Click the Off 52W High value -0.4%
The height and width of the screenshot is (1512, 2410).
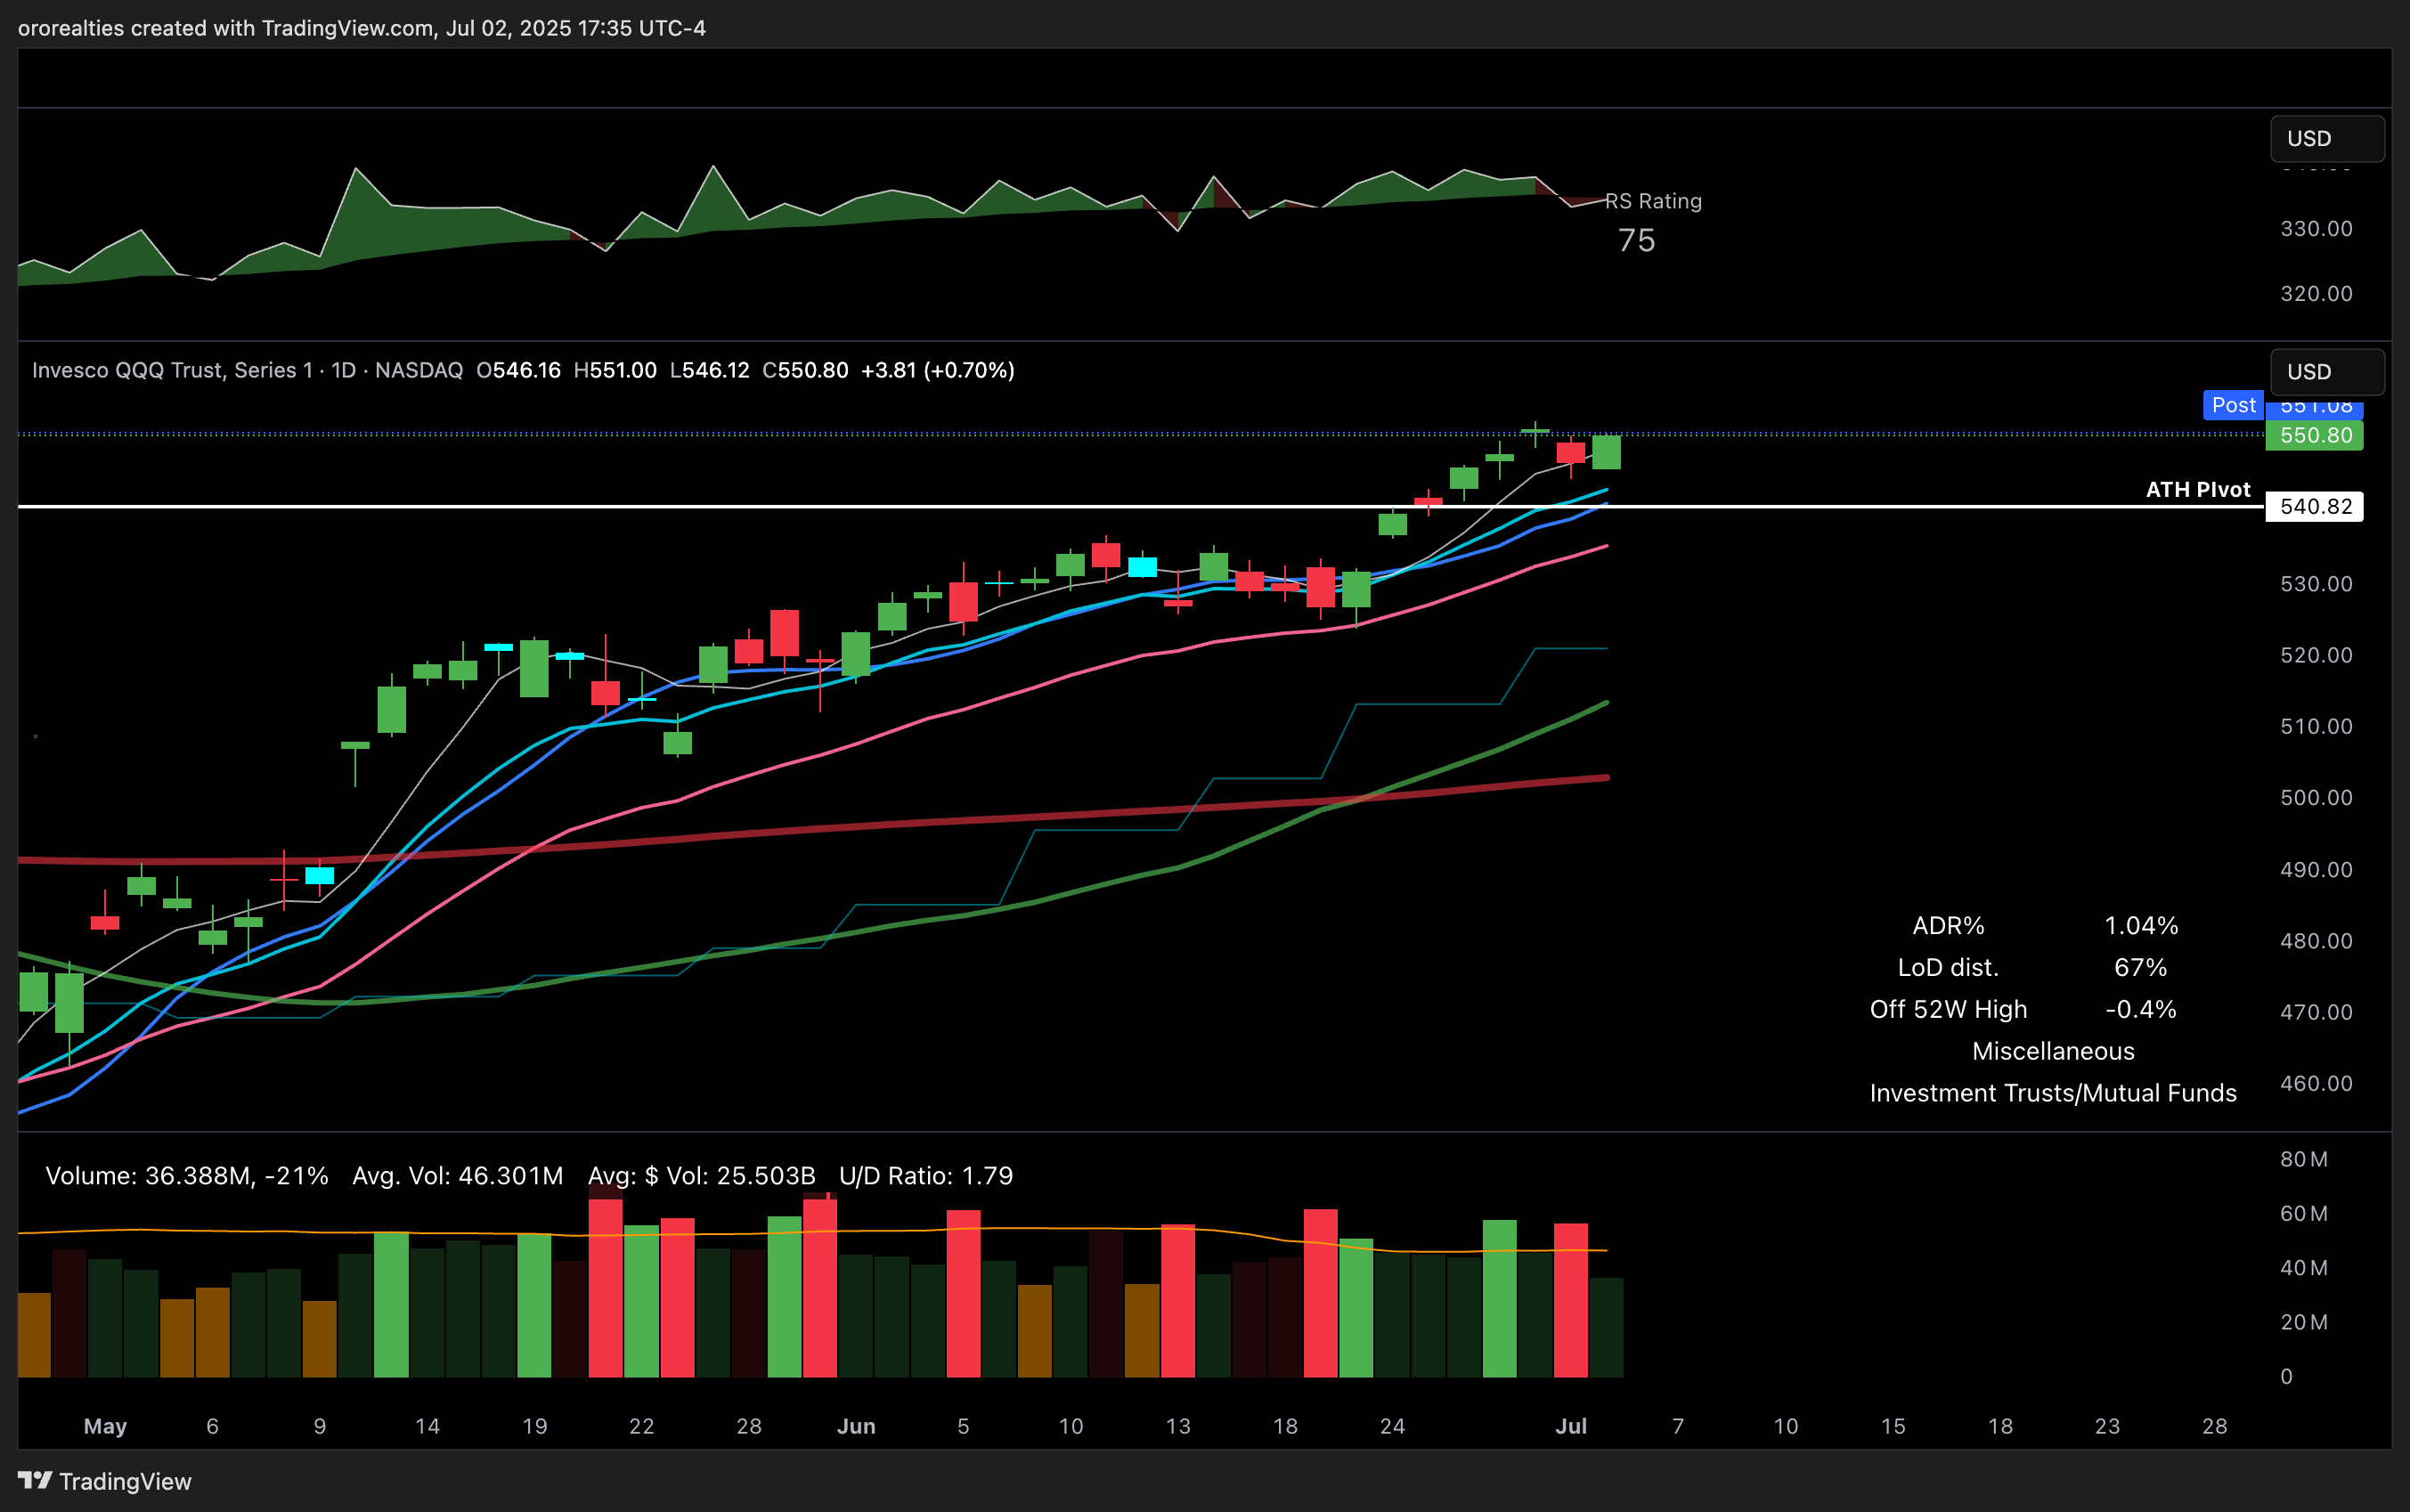[2141, 1010]
